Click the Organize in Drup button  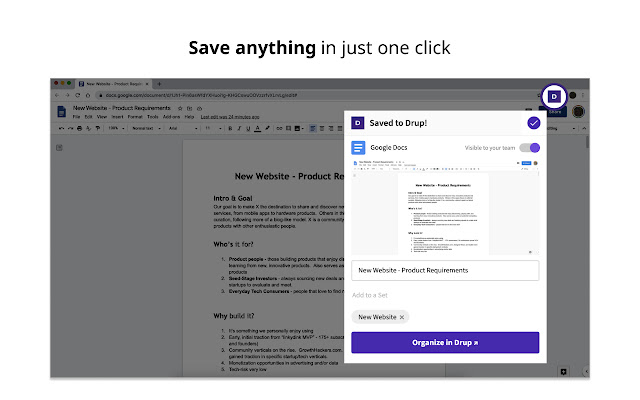coord(445,342)
